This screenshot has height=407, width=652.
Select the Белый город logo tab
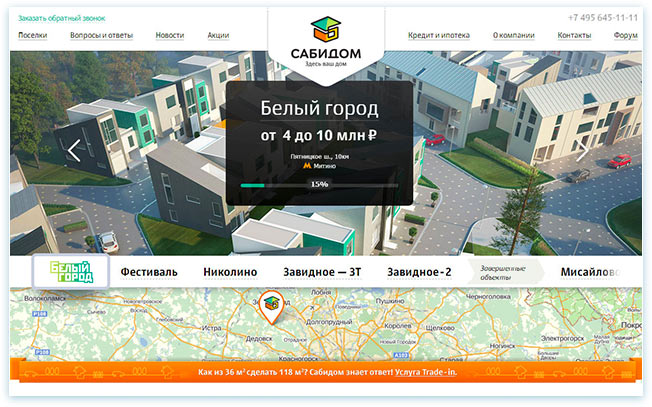71,272
